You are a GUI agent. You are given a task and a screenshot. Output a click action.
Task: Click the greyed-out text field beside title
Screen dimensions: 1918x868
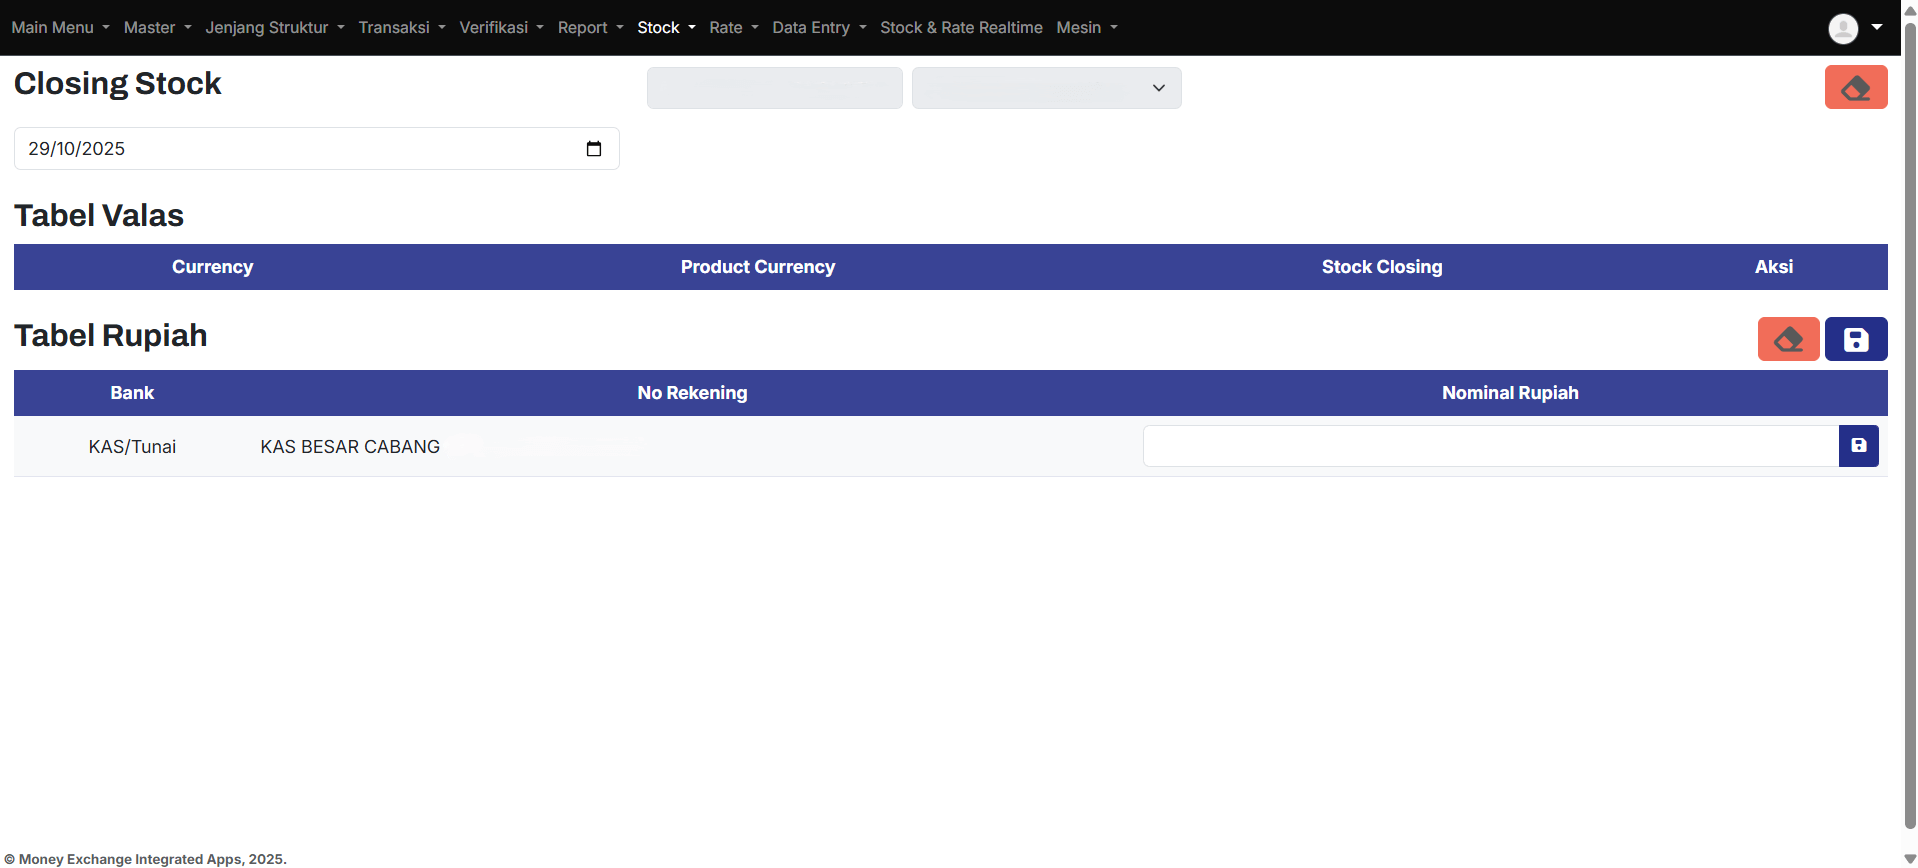click(774, 88)
